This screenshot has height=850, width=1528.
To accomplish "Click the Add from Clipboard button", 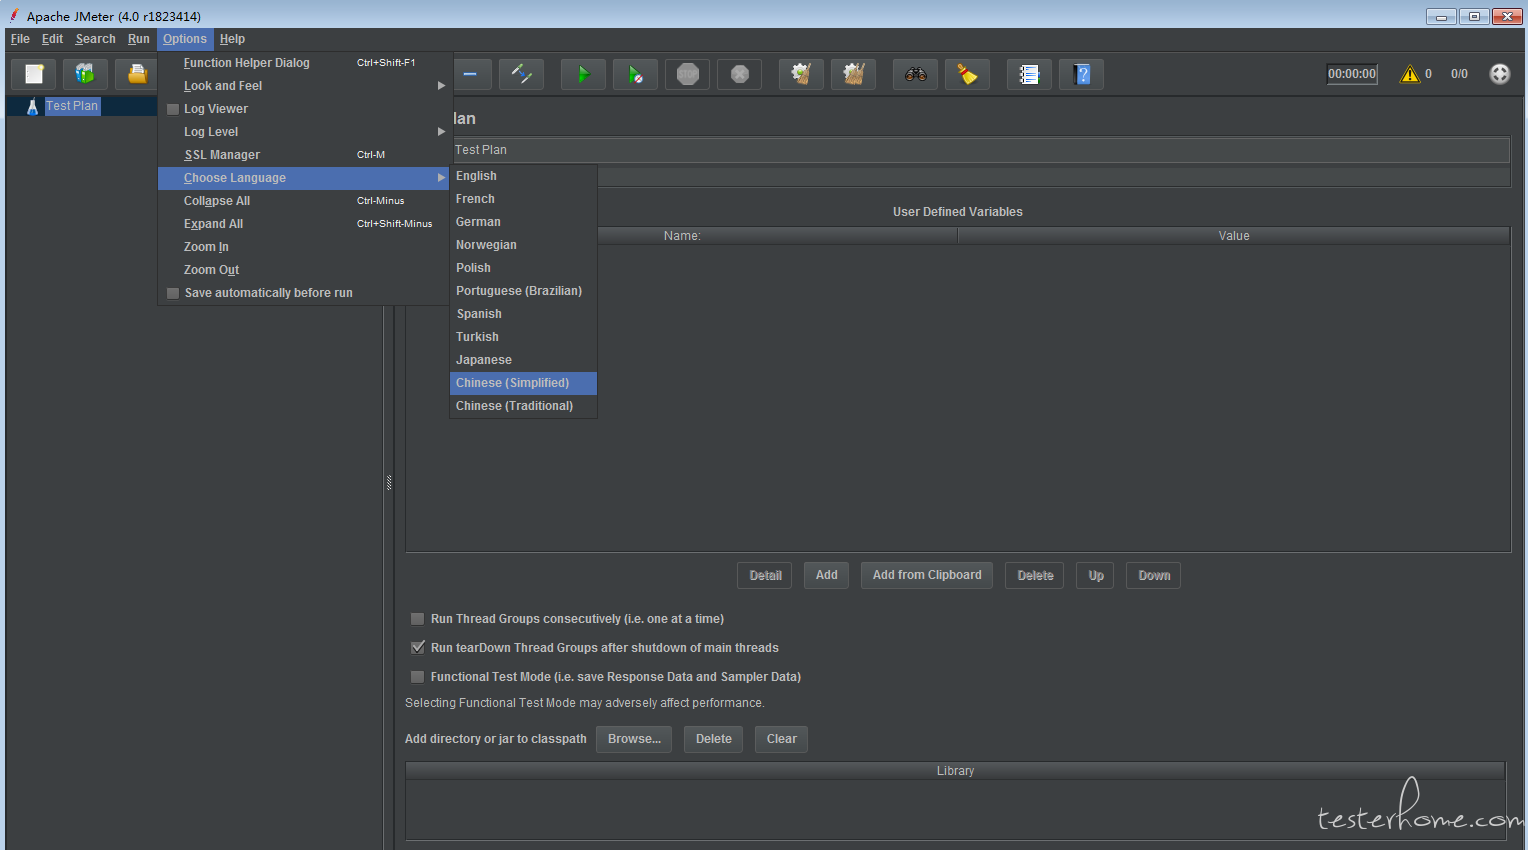I will tap(926, 575).
